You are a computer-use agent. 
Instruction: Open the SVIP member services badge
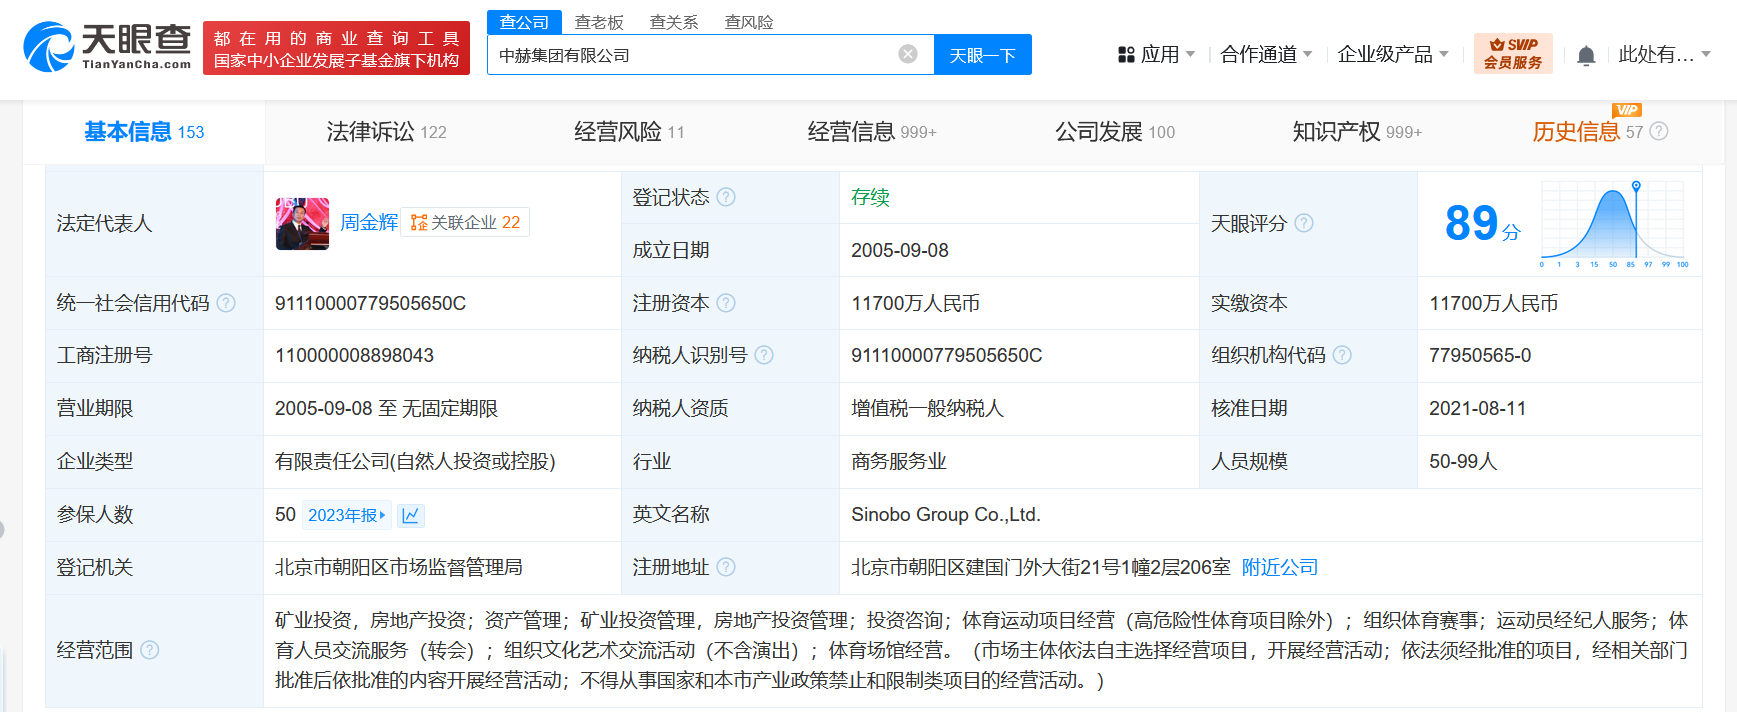click(1513, 54)
